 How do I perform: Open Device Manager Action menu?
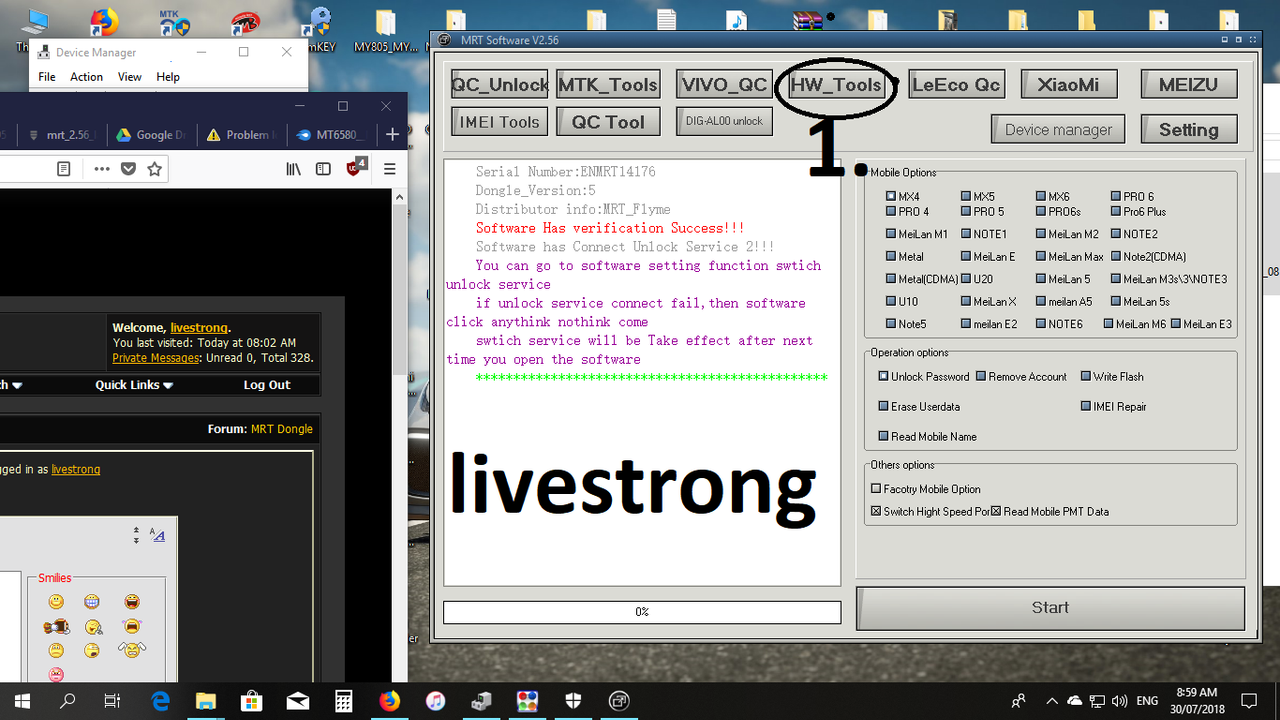[x=86, y=77]
